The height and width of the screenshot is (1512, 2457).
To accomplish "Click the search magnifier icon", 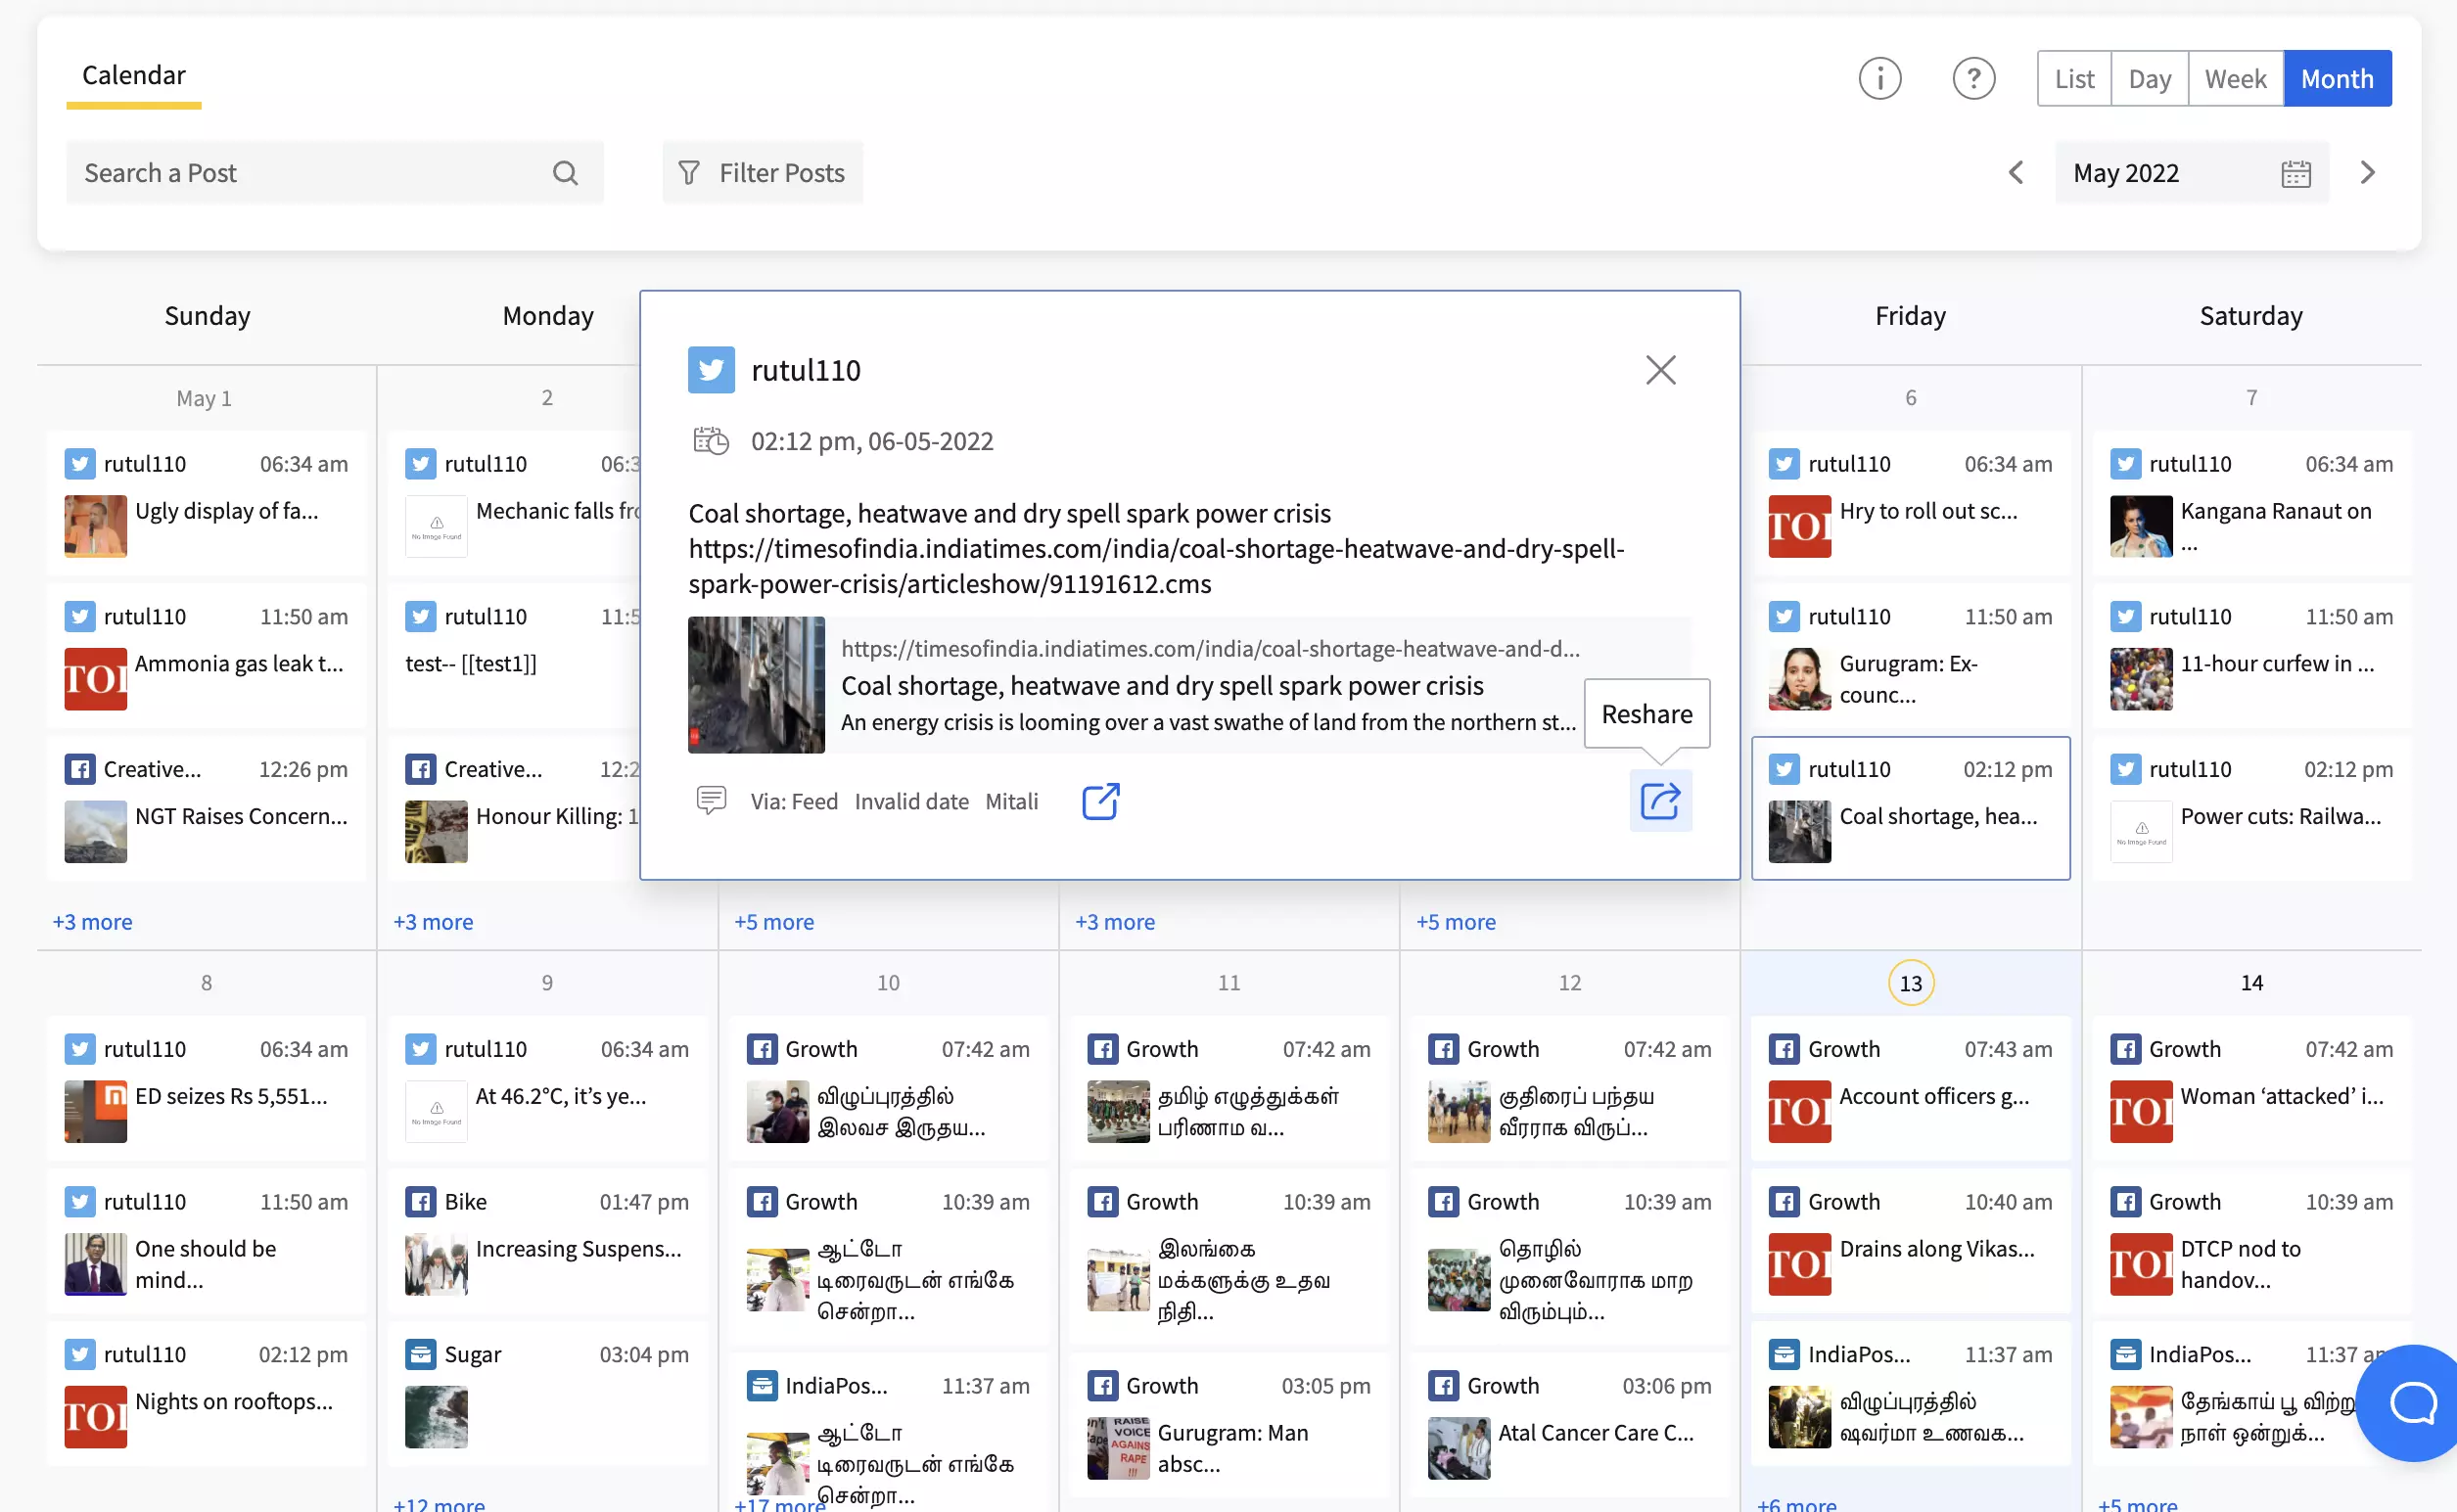I will tap(565, 173).
